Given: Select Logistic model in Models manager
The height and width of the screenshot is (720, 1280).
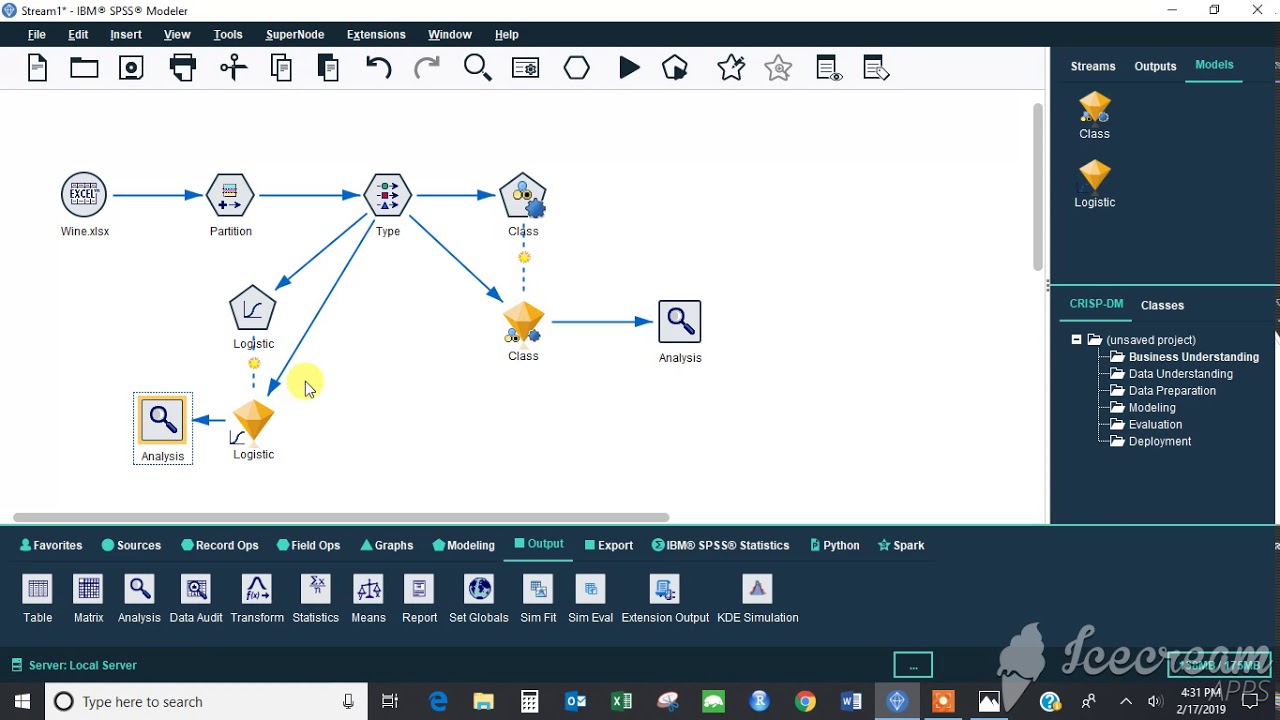Looking at the screenshot, I should point(1095,184).
